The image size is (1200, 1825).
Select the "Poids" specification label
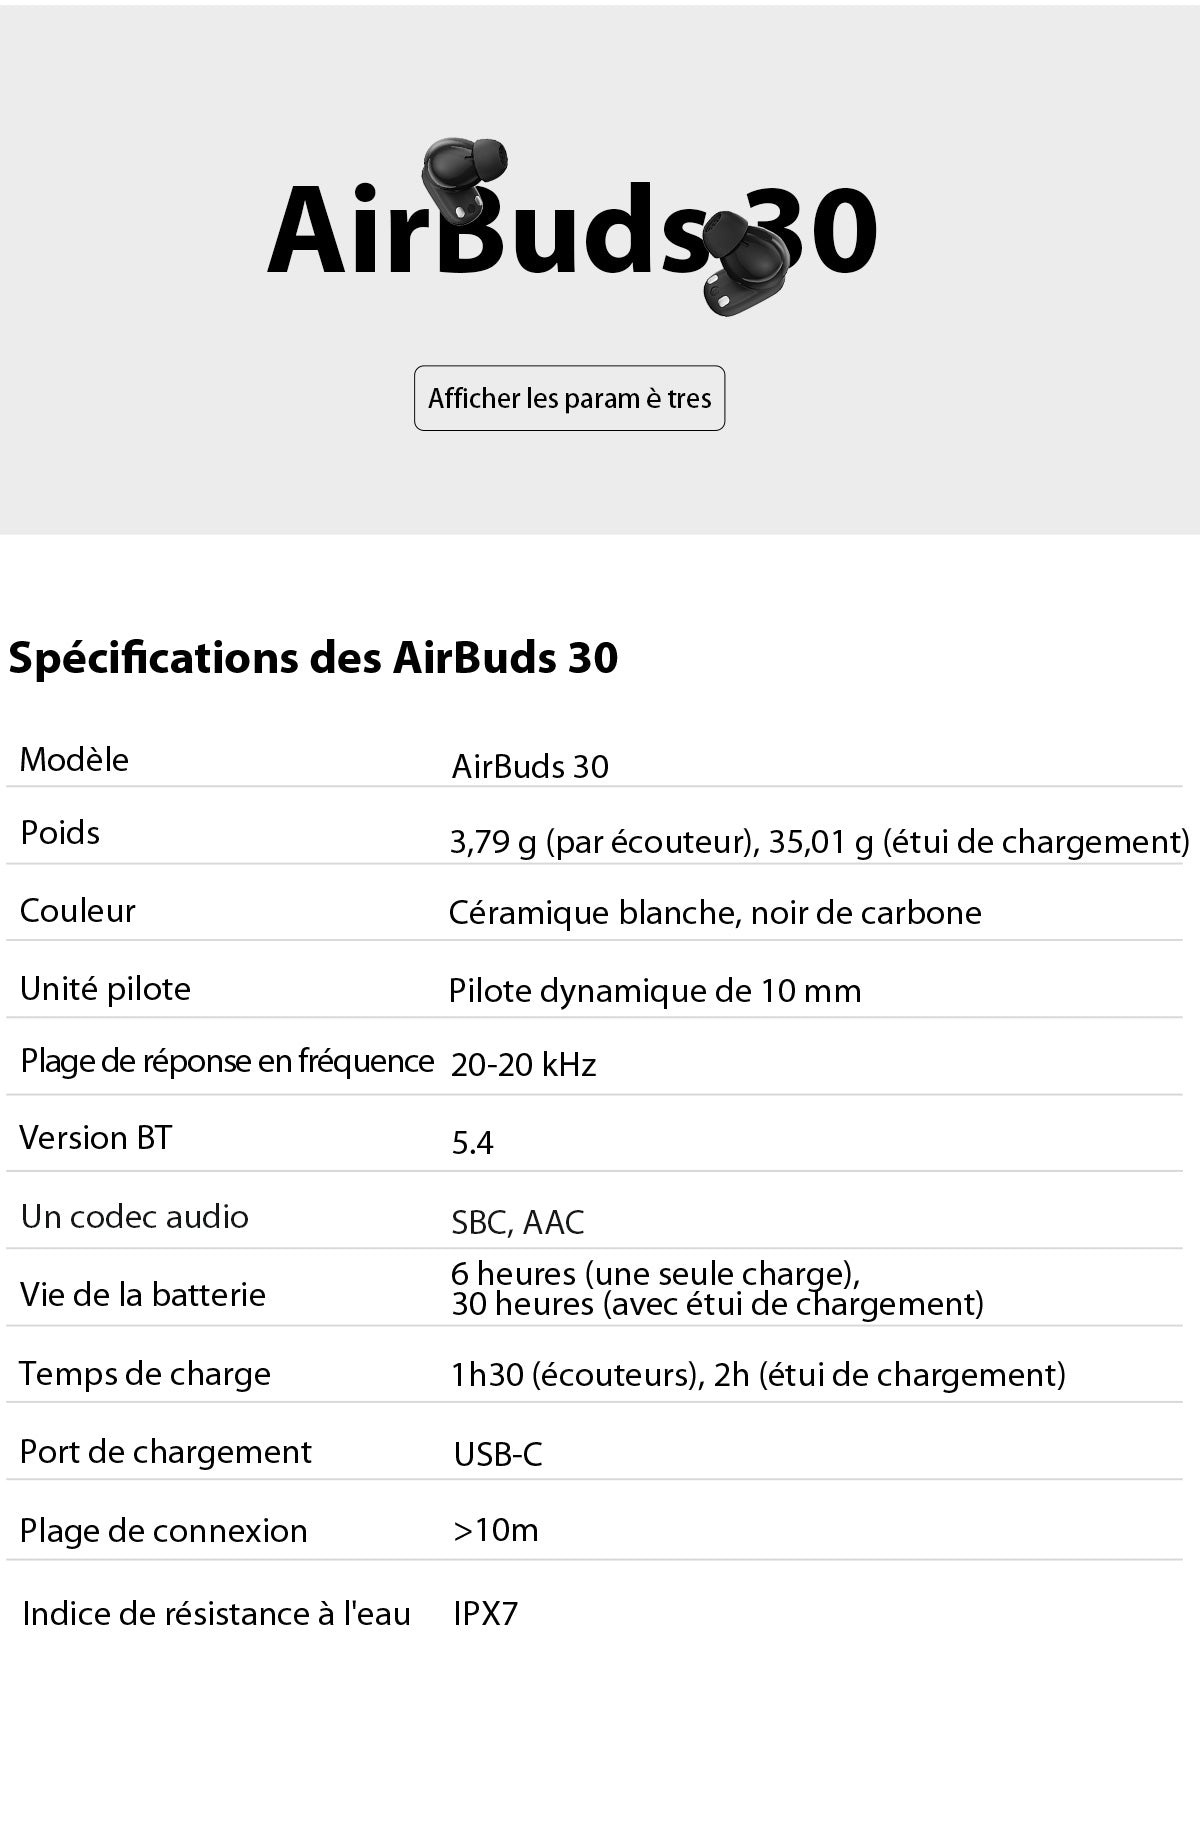click(x=60, y=833)
